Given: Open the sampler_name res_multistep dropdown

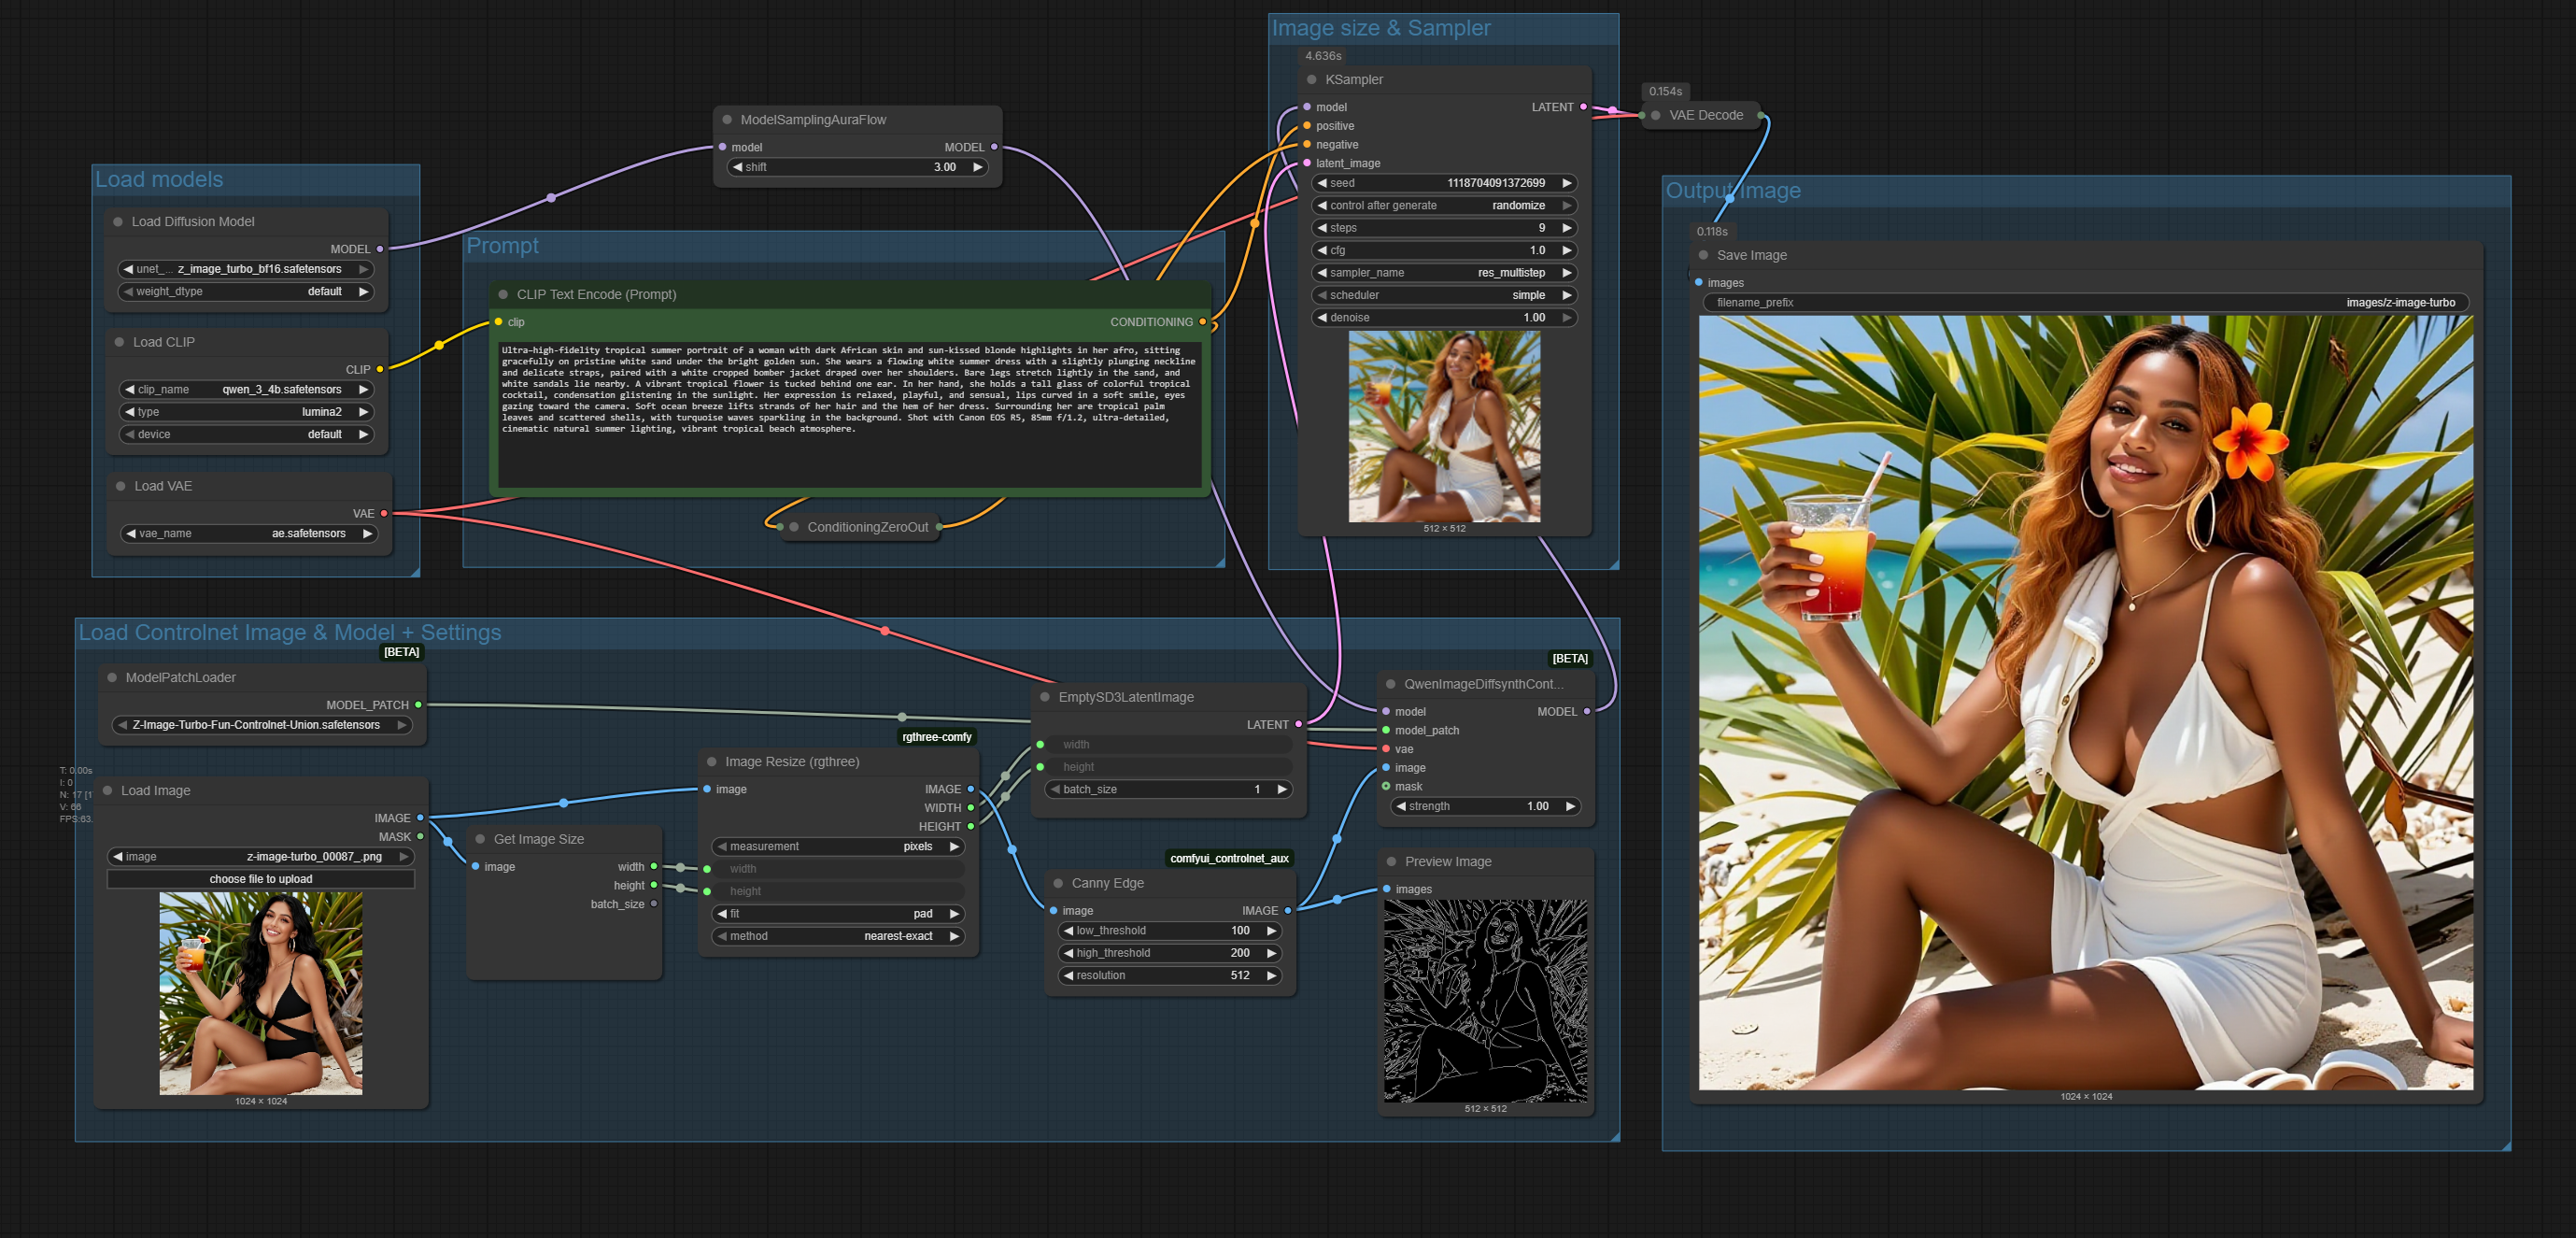Looking at the screenshot, I should tap(1443, 273).
